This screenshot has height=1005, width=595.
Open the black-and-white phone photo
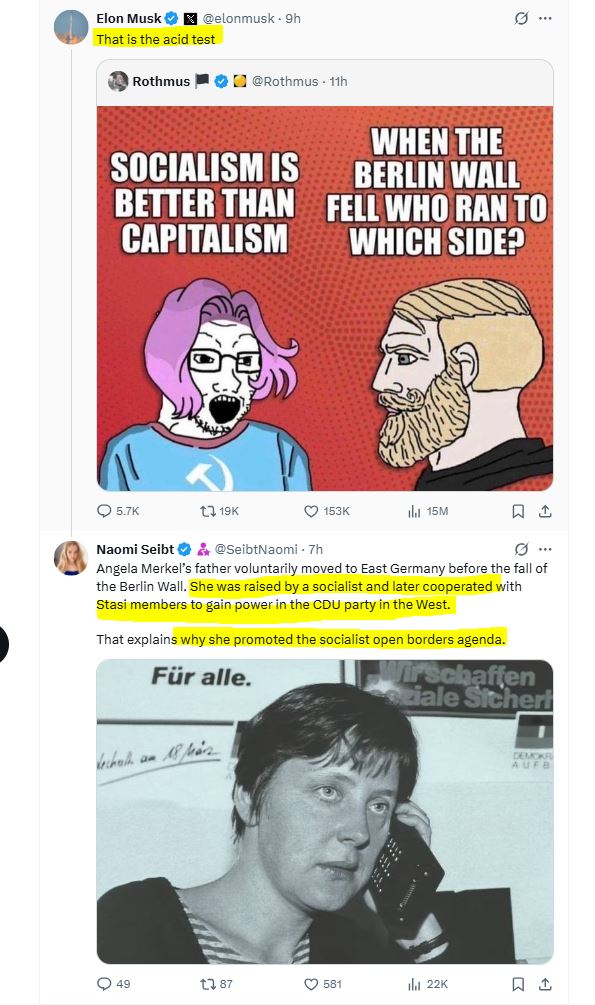[324, 811]
